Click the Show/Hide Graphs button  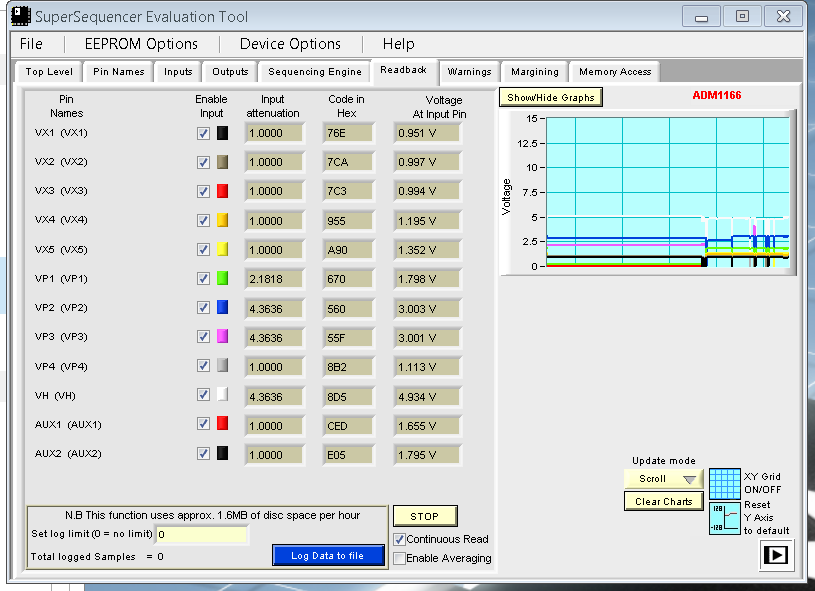(x=550, y=97)
